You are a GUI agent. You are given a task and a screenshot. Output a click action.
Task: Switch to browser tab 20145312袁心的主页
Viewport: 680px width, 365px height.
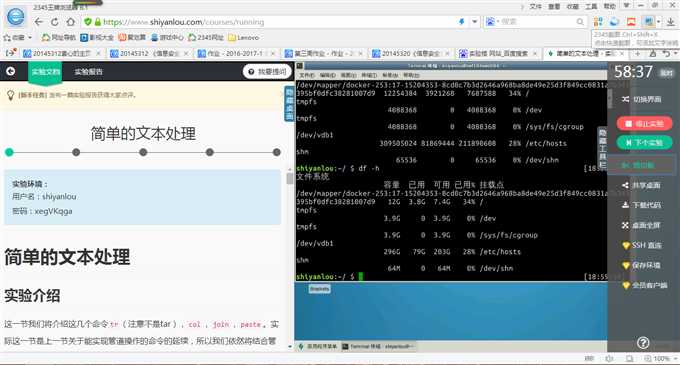coord(61,53)
